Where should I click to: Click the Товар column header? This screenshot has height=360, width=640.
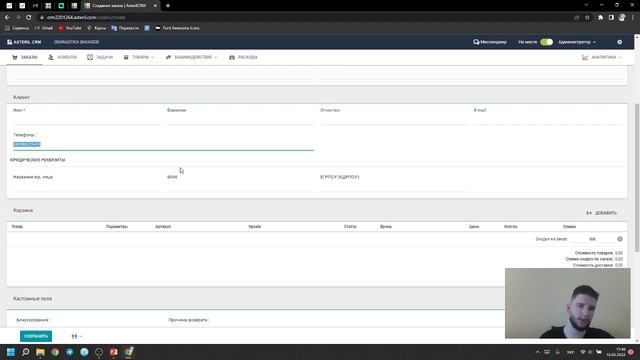point(17,227)
